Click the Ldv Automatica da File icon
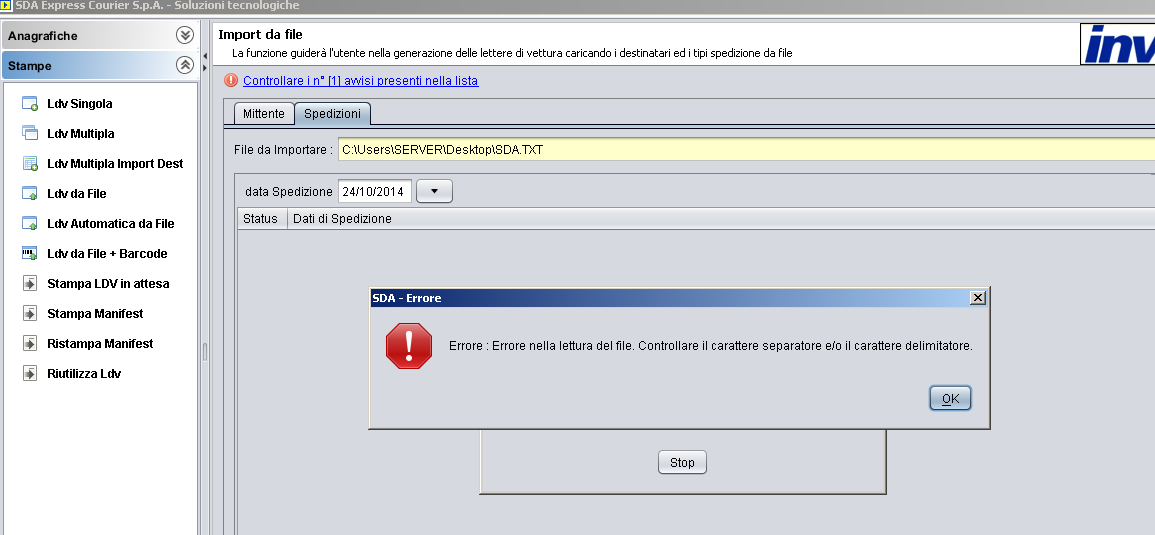This screenshot has width=1155, height=535. click(29, 223)
